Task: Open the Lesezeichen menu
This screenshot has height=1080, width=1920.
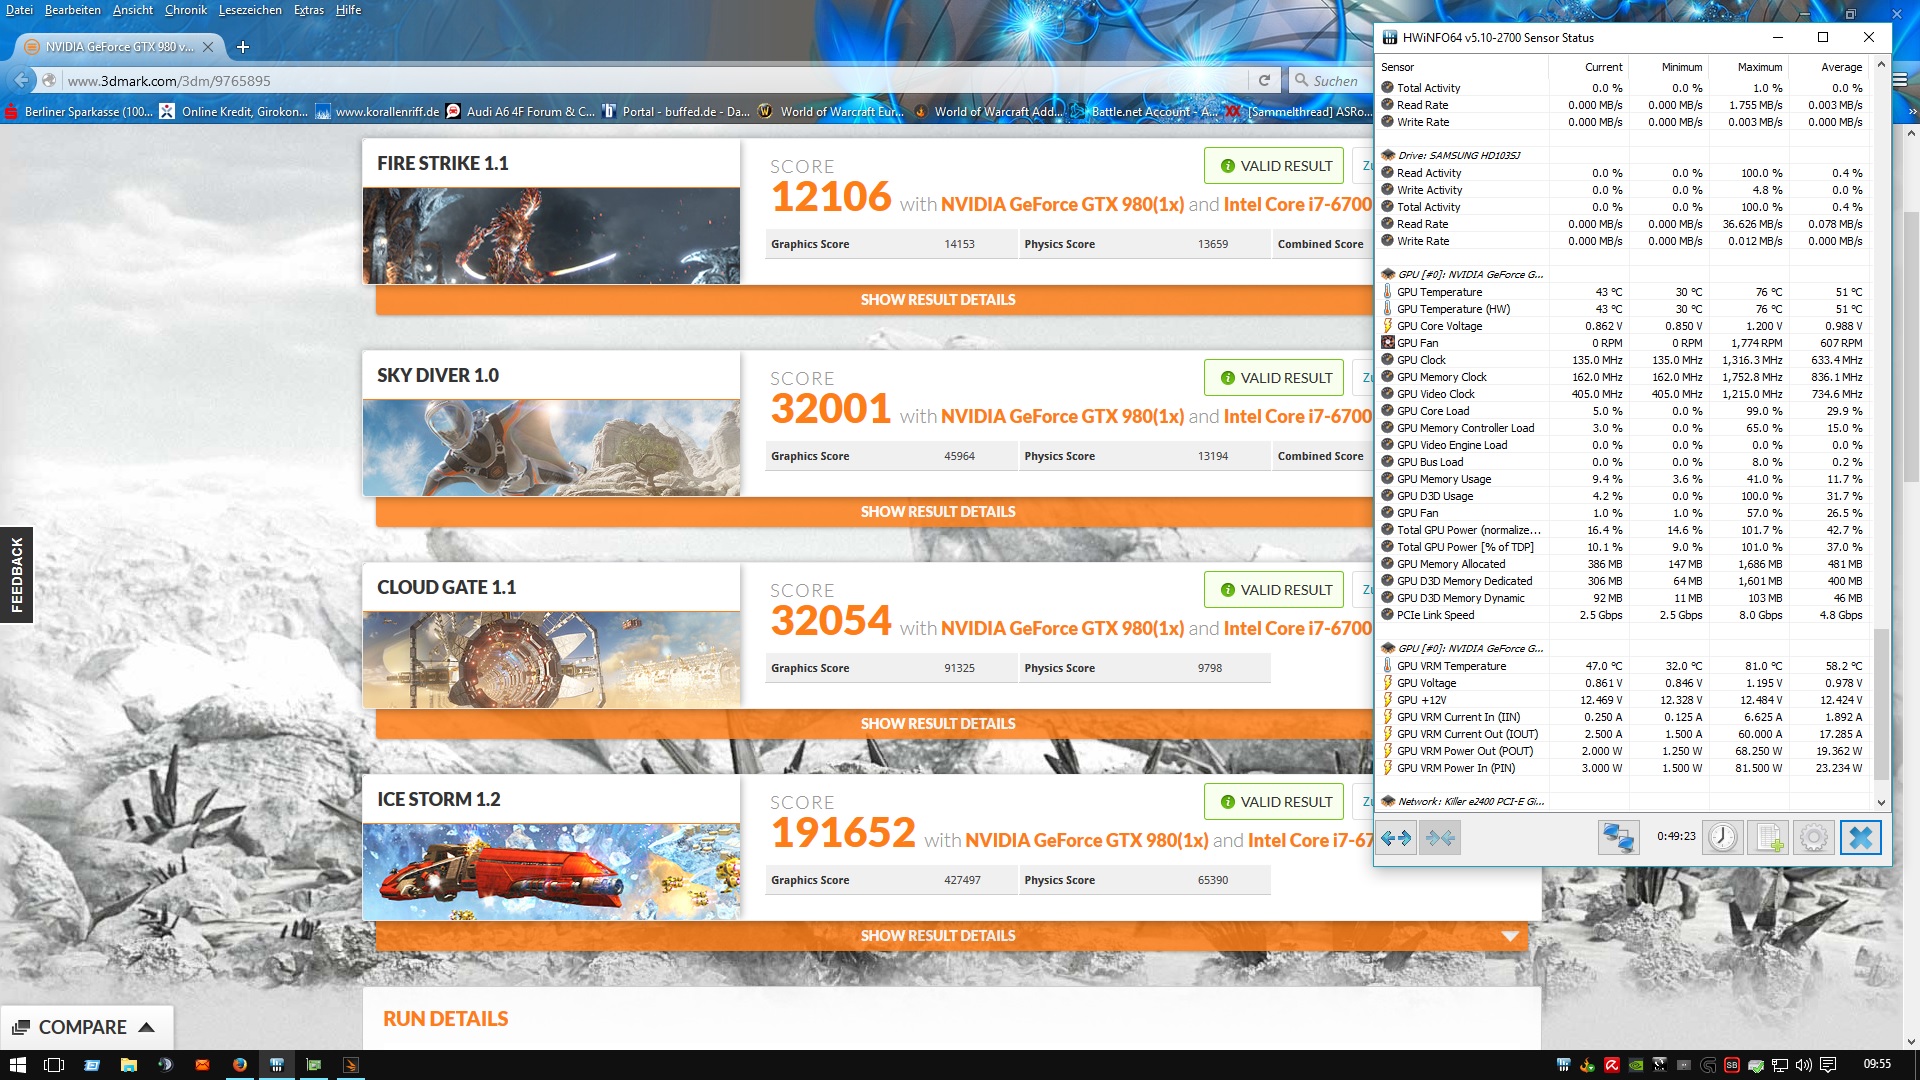Action: 250,10
